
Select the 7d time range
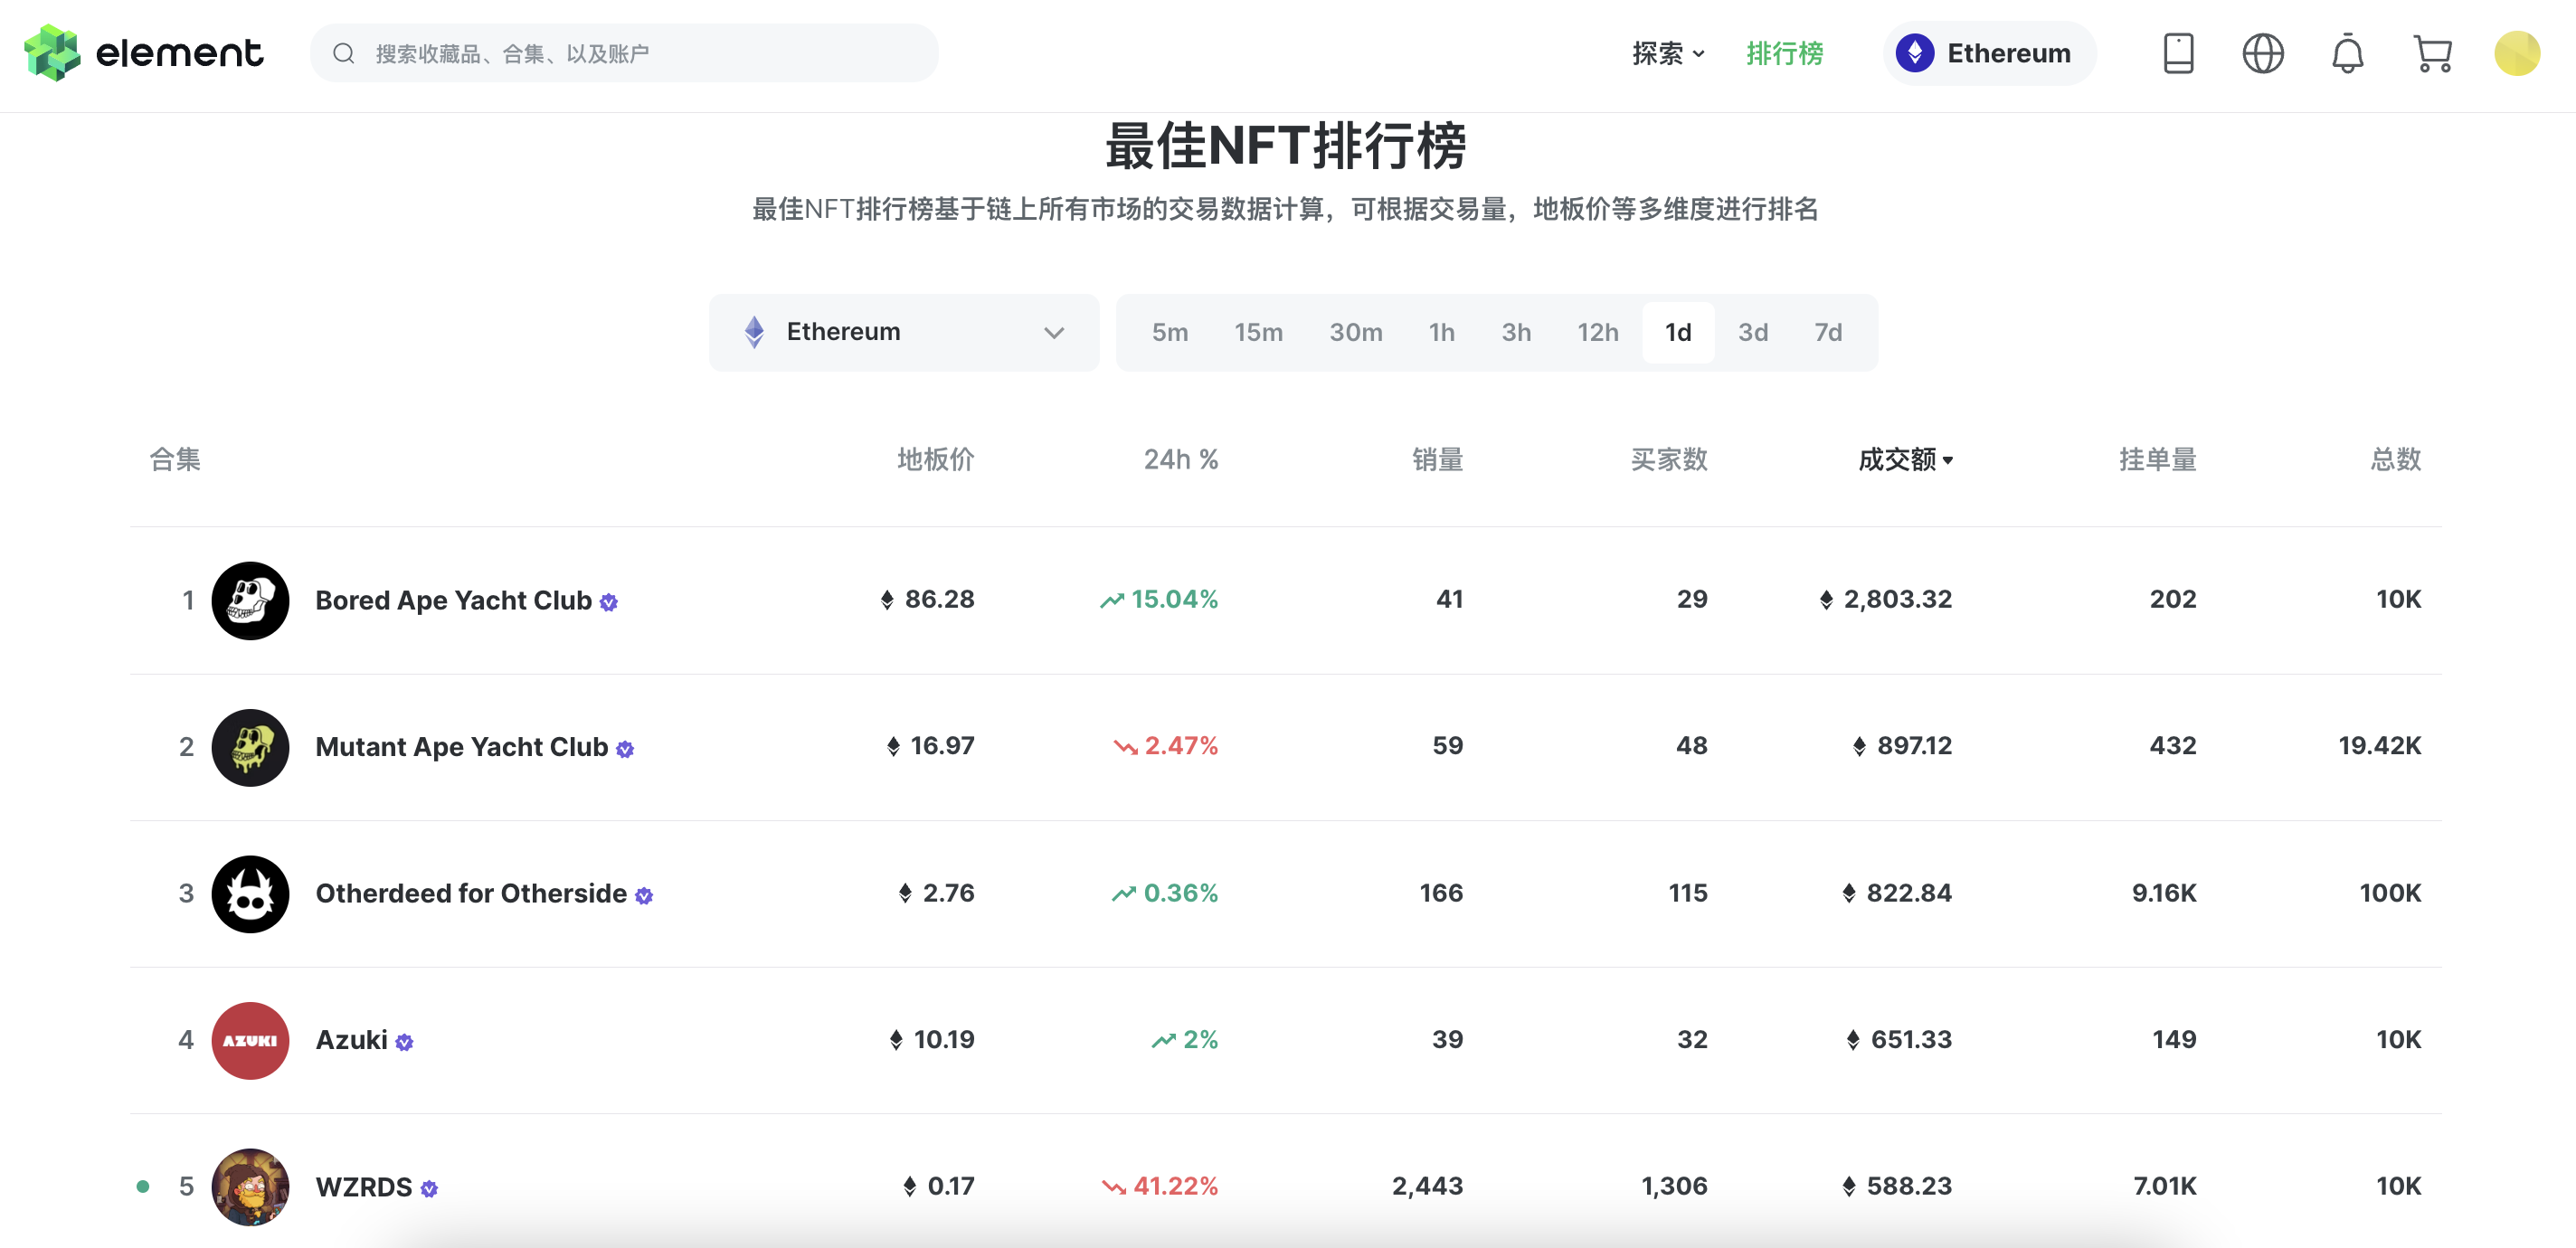click(x=1828, y=332)
